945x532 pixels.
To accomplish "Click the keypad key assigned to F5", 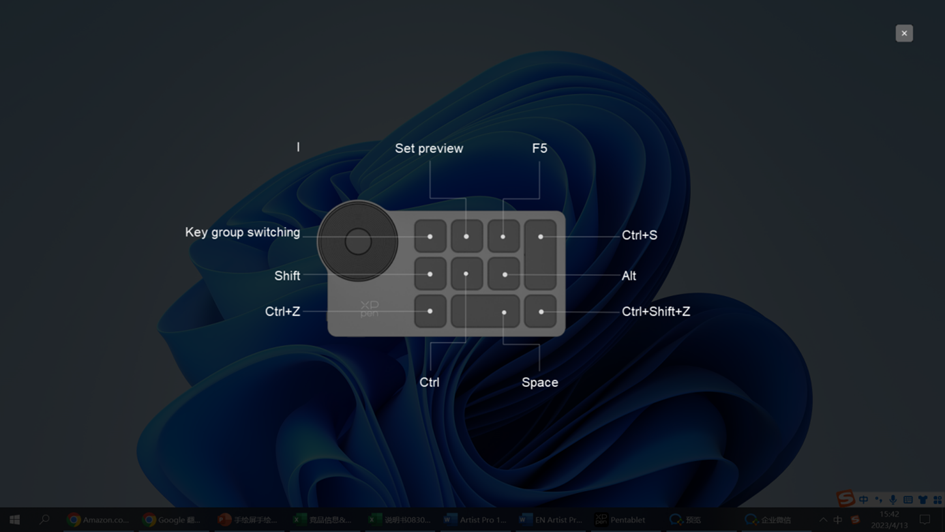I will [x=503, y=237].
